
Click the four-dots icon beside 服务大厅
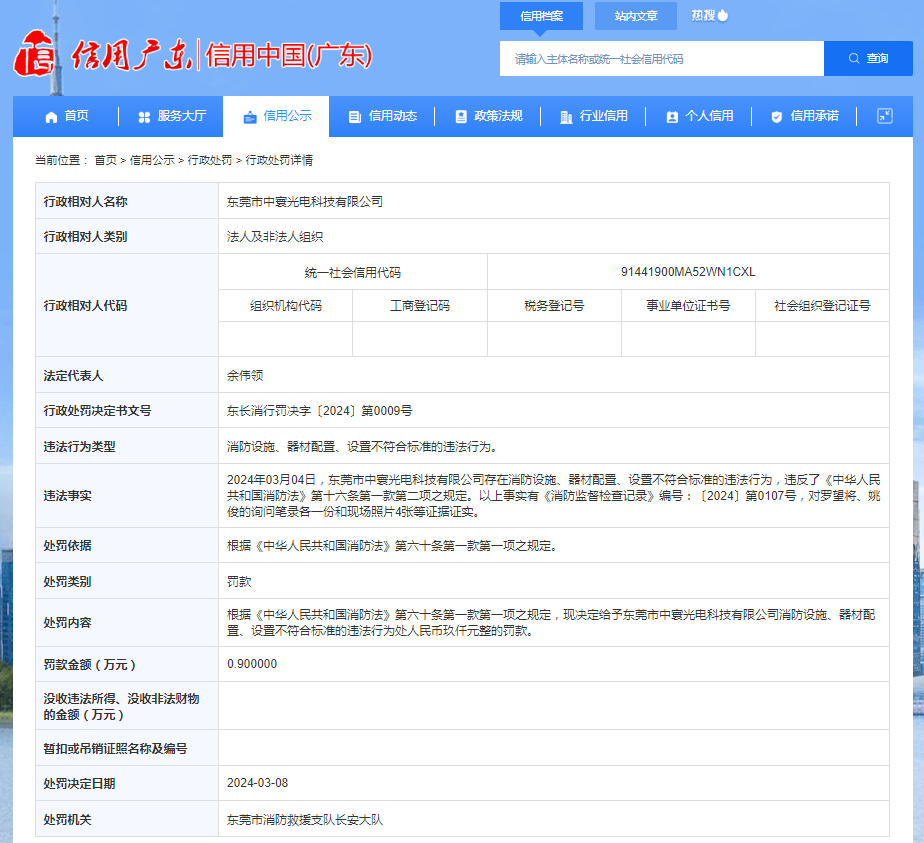point(144,117)
